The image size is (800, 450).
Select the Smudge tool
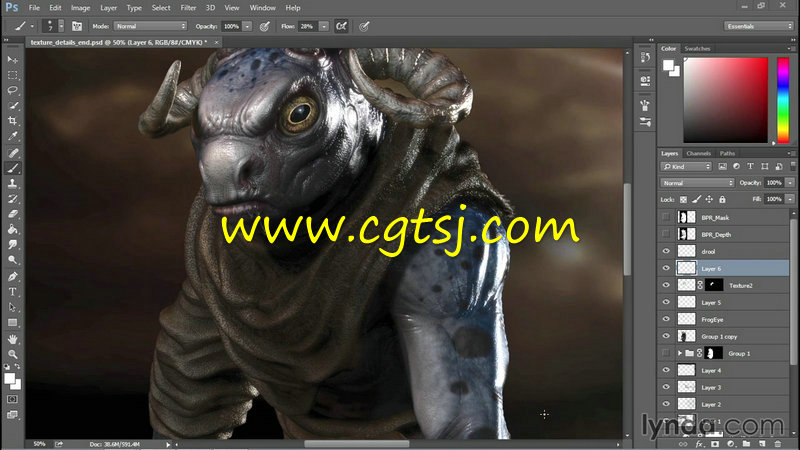tap(12, 244)
